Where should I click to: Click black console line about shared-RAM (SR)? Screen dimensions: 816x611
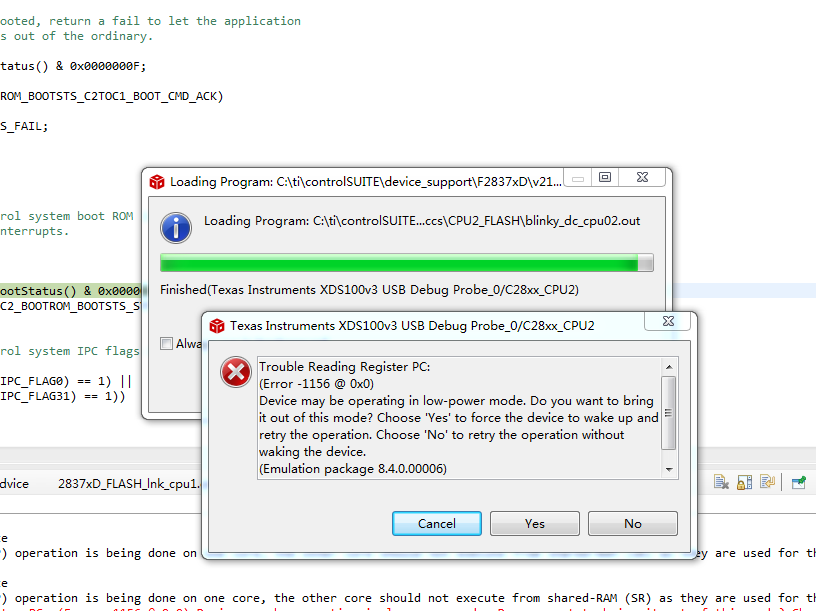tap(408, 598)
